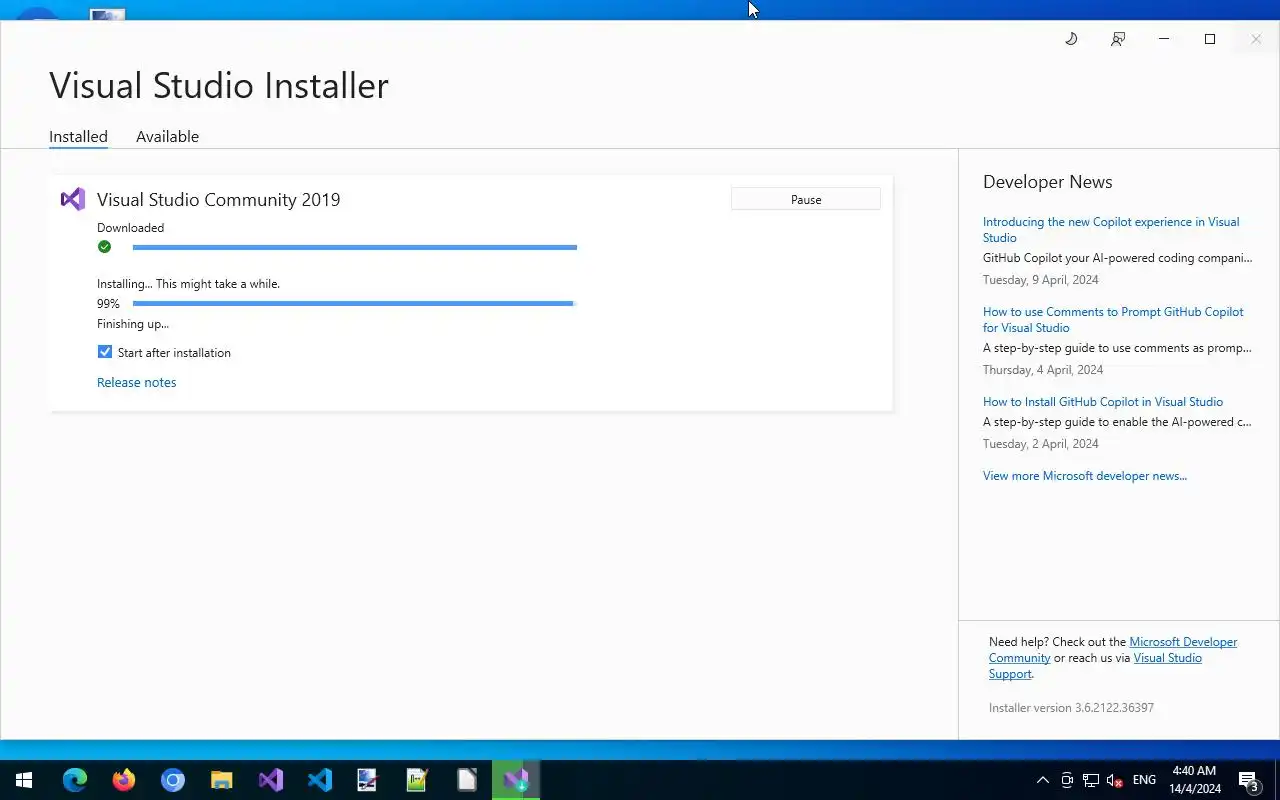Open network status tray icon
This screenshot has width=1280, height=800.
1091,780
